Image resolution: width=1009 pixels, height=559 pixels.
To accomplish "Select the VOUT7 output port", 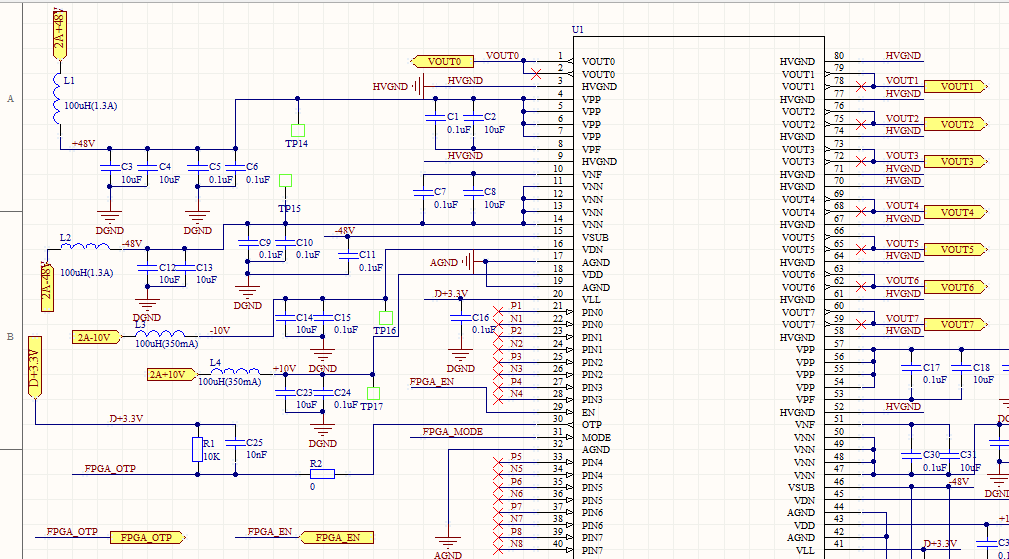I will tap(956, 325).
